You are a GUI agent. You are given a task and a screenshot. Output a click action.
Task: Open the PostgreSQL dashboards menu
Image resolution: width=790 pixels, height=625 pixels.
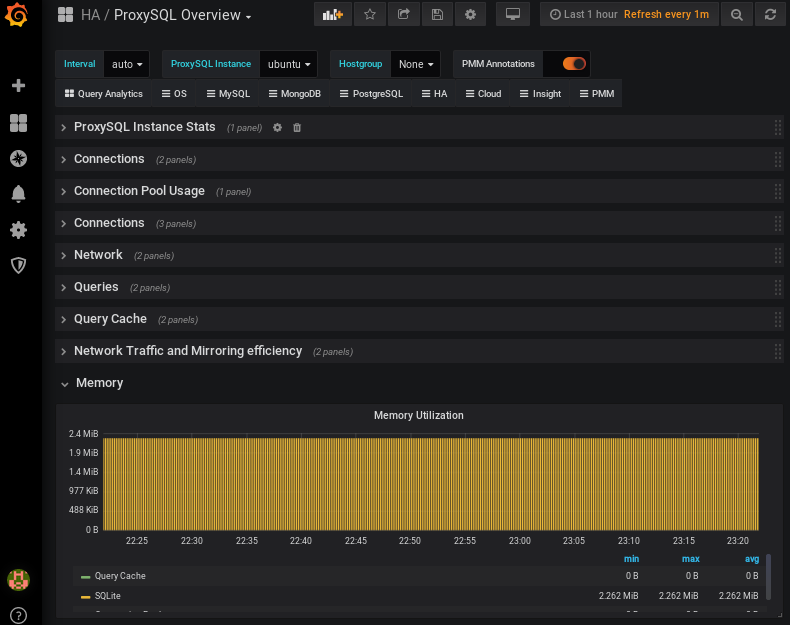pos(370,94)
